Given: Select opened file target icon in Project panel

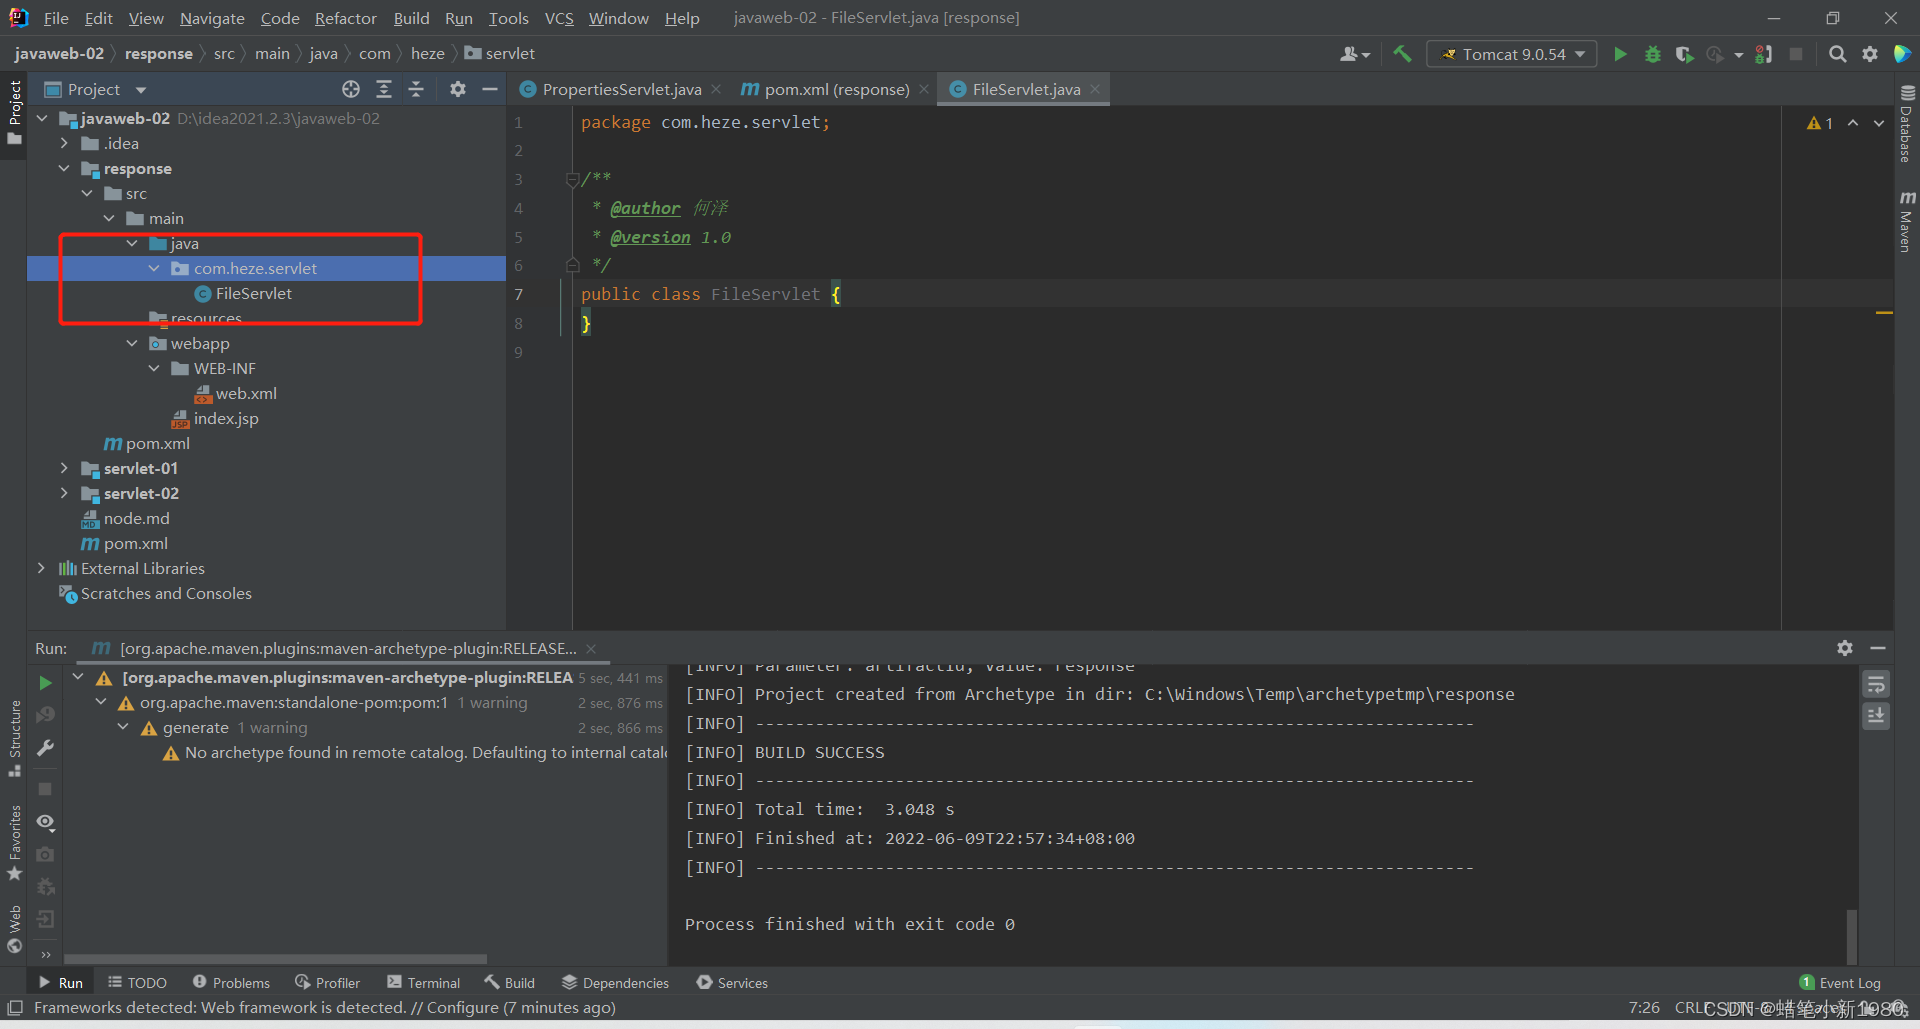Looking at the screenshot, I should pos(351,89).
